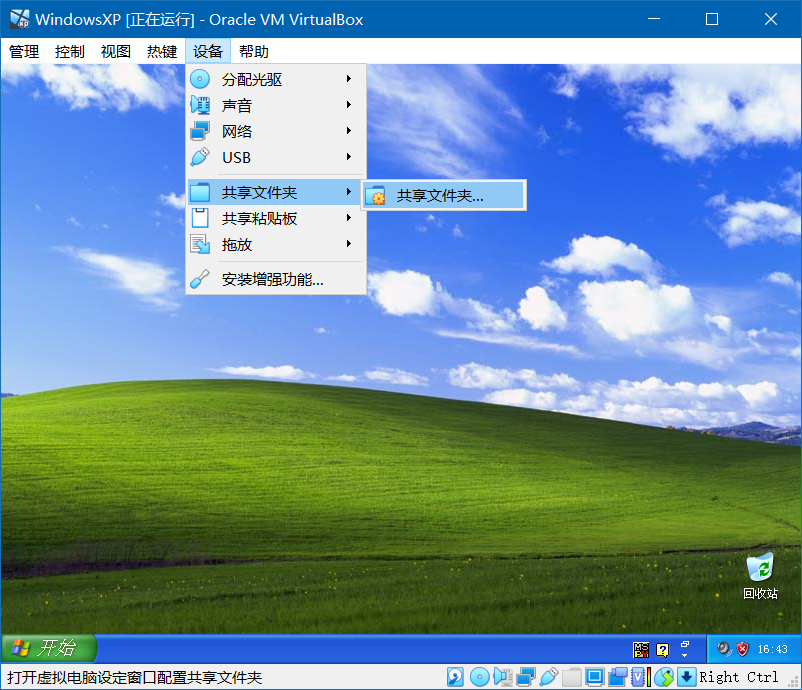The width and height of the screenshot is (802, 690).
Task: Expand the 分配光驱 submenu
Action: coord(277,79)
